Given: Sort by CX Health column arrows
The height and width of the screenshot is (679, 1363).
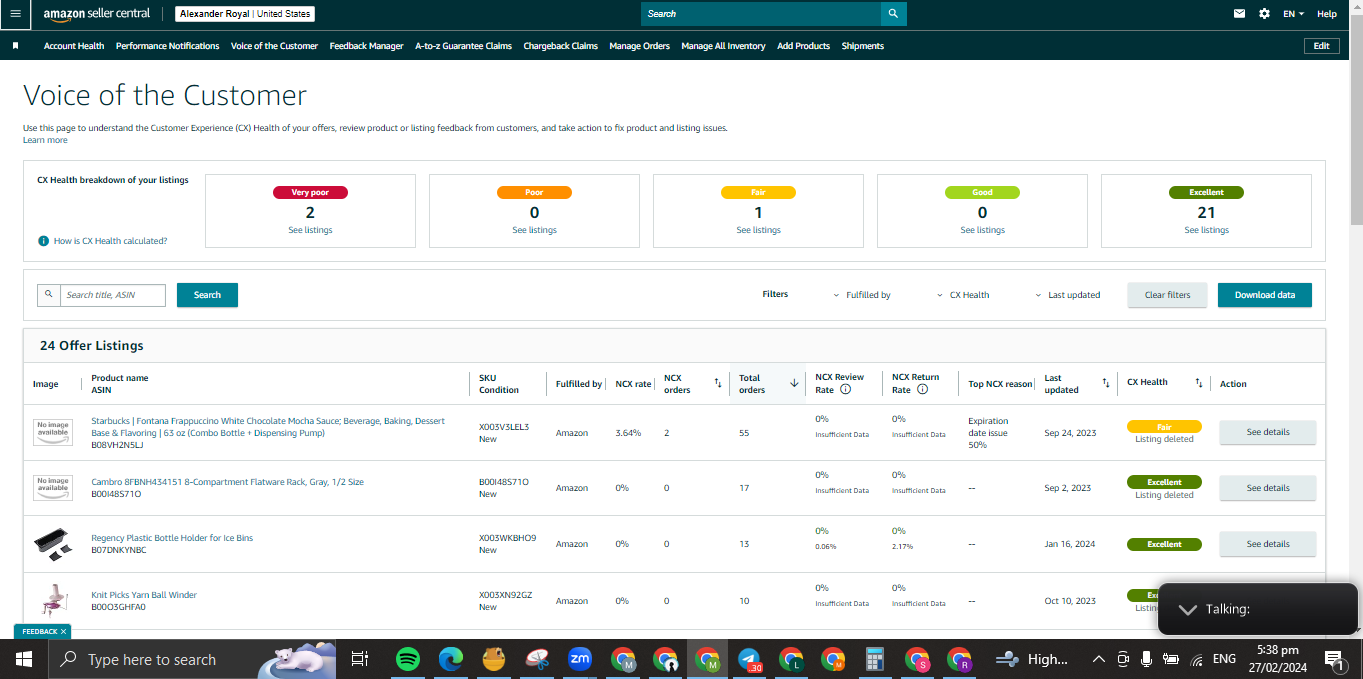Looking at the screenshot, I should coord(1199,383).
